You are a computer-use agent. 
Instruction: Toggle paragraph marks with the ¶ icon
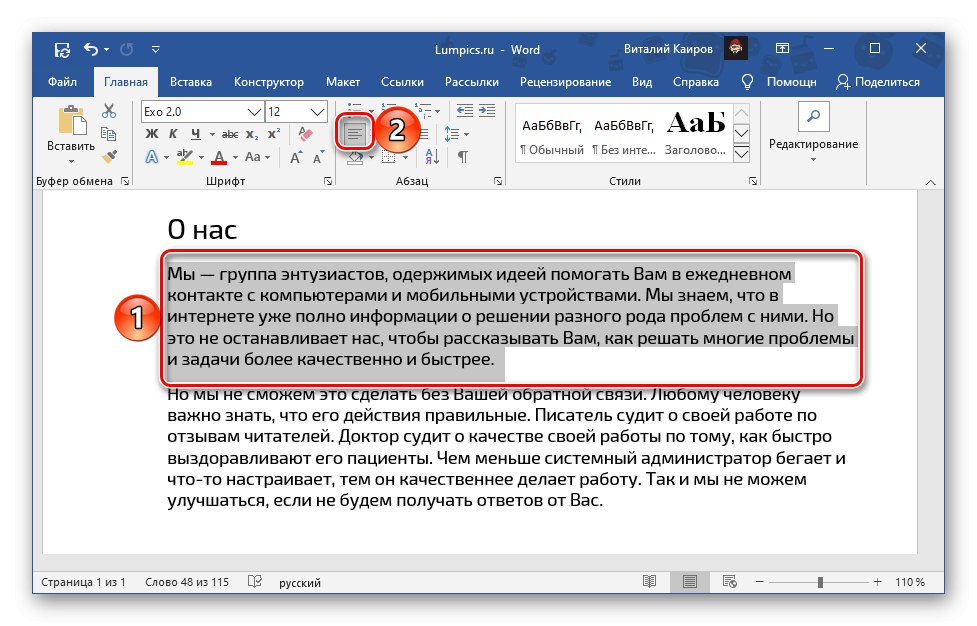tap(462, 157)
